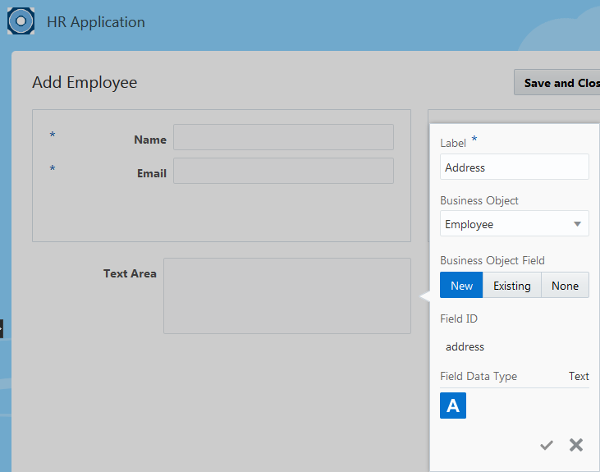The height and width of the screenshot is (472, 600).
Task: Expand the dark side panel handle on left edge
Action: (x=2, y=327)
